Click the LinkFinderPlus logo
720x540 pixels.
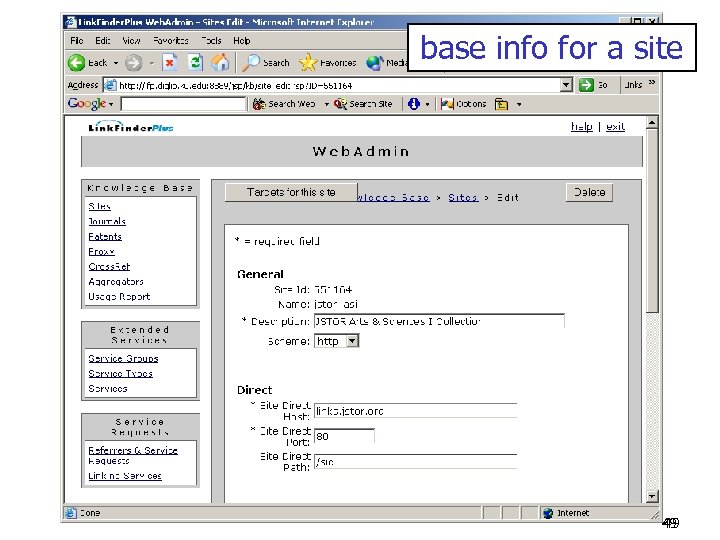tap(131, 127)
